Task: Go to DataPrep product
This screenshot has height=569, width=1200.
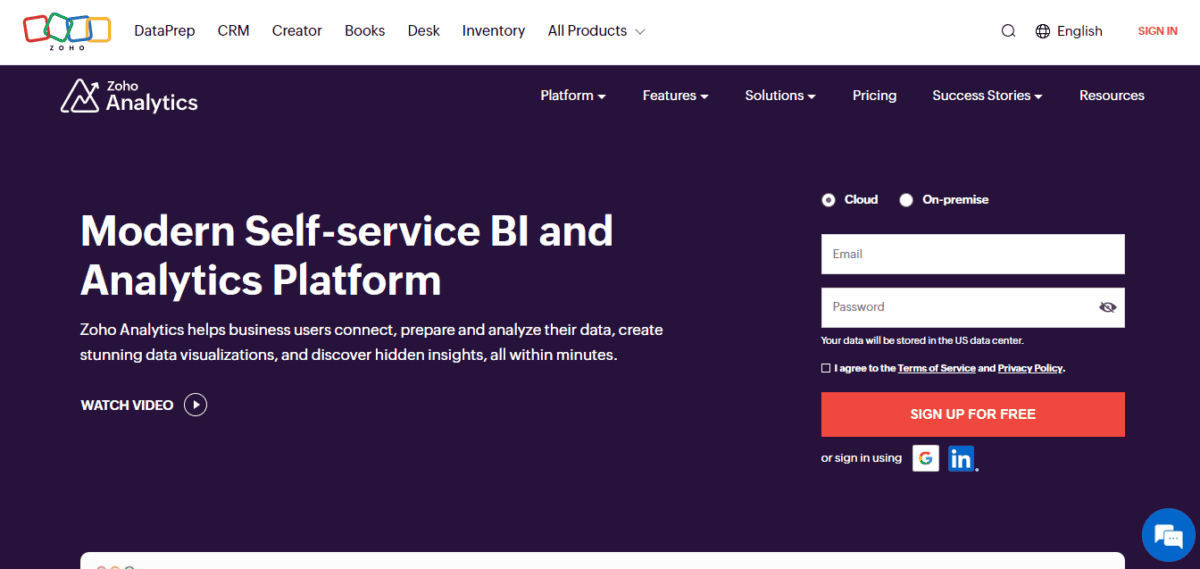Action: (x=165, y=31)
